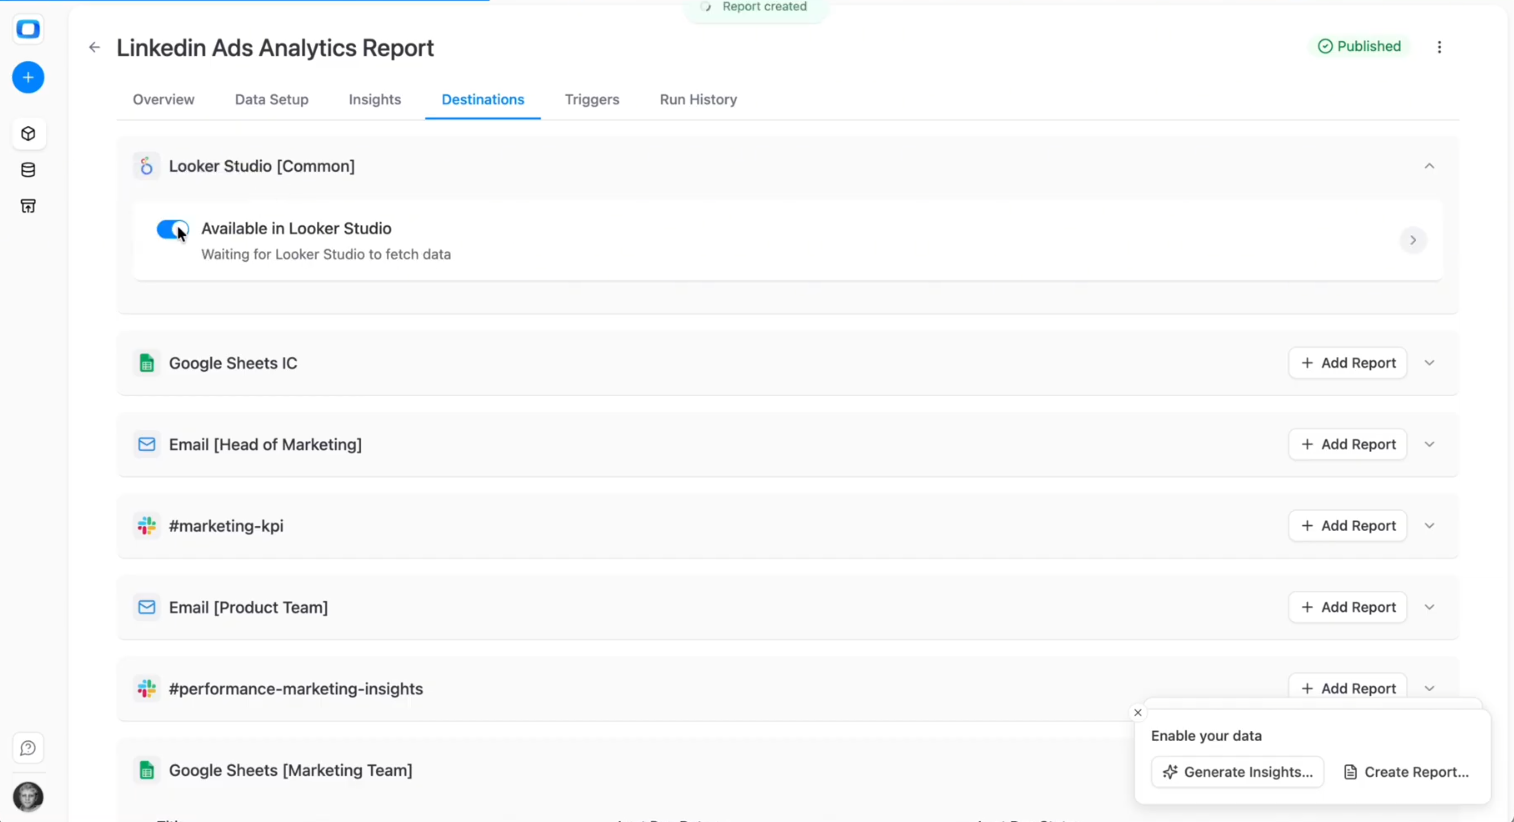Collapse the Looker Studio [Common] section
Viewport: 1514px width, 822px height.
tap(1429, 166)
